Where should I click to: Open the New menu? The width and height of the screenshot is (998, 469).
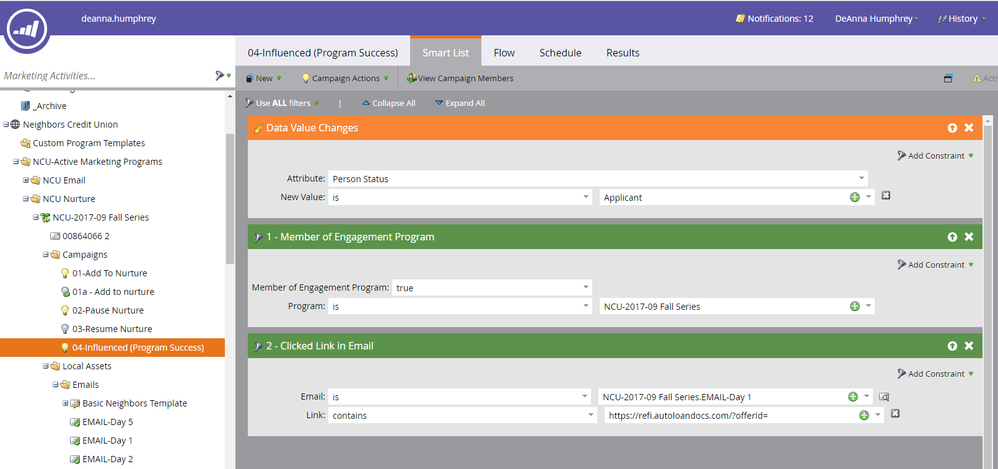(x=264, y=78)
